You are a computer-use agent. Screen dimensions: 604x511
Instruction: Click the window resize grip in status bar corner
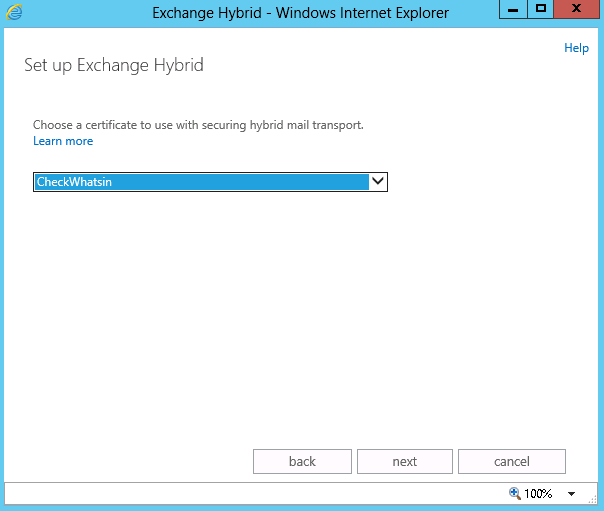[x=592, y=499]
